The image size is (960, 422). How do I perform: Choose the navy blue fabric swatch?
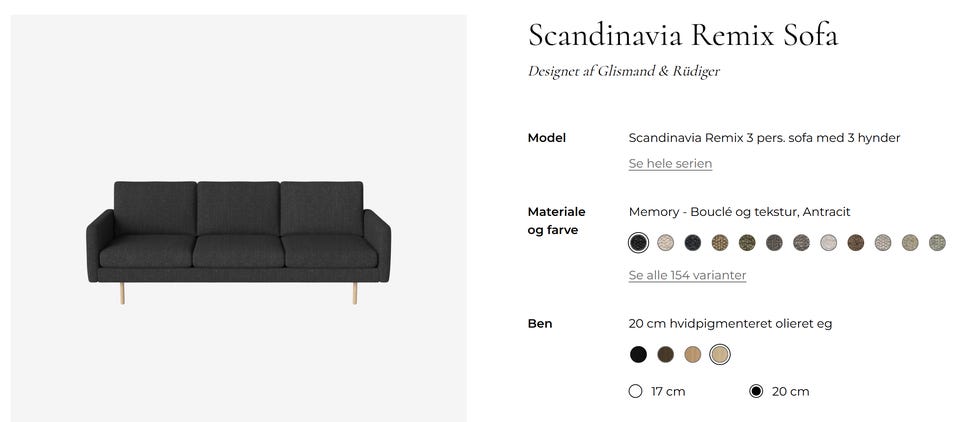(x=693, y=242)
